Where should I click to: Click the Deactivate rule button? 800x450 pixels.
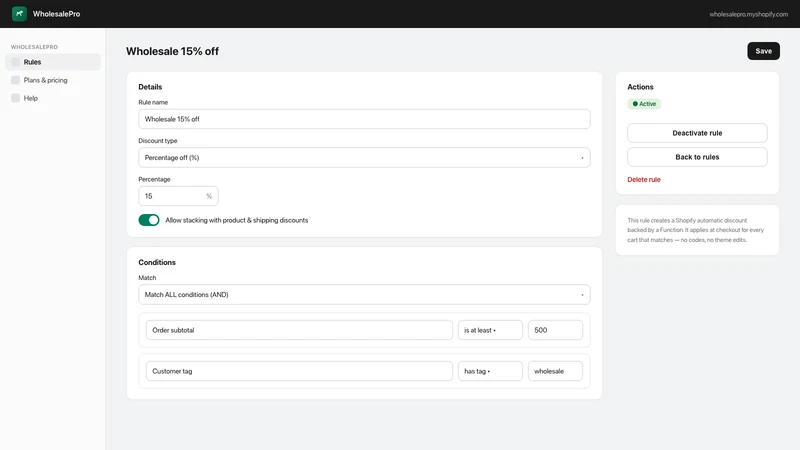click(x=697, y=133)
